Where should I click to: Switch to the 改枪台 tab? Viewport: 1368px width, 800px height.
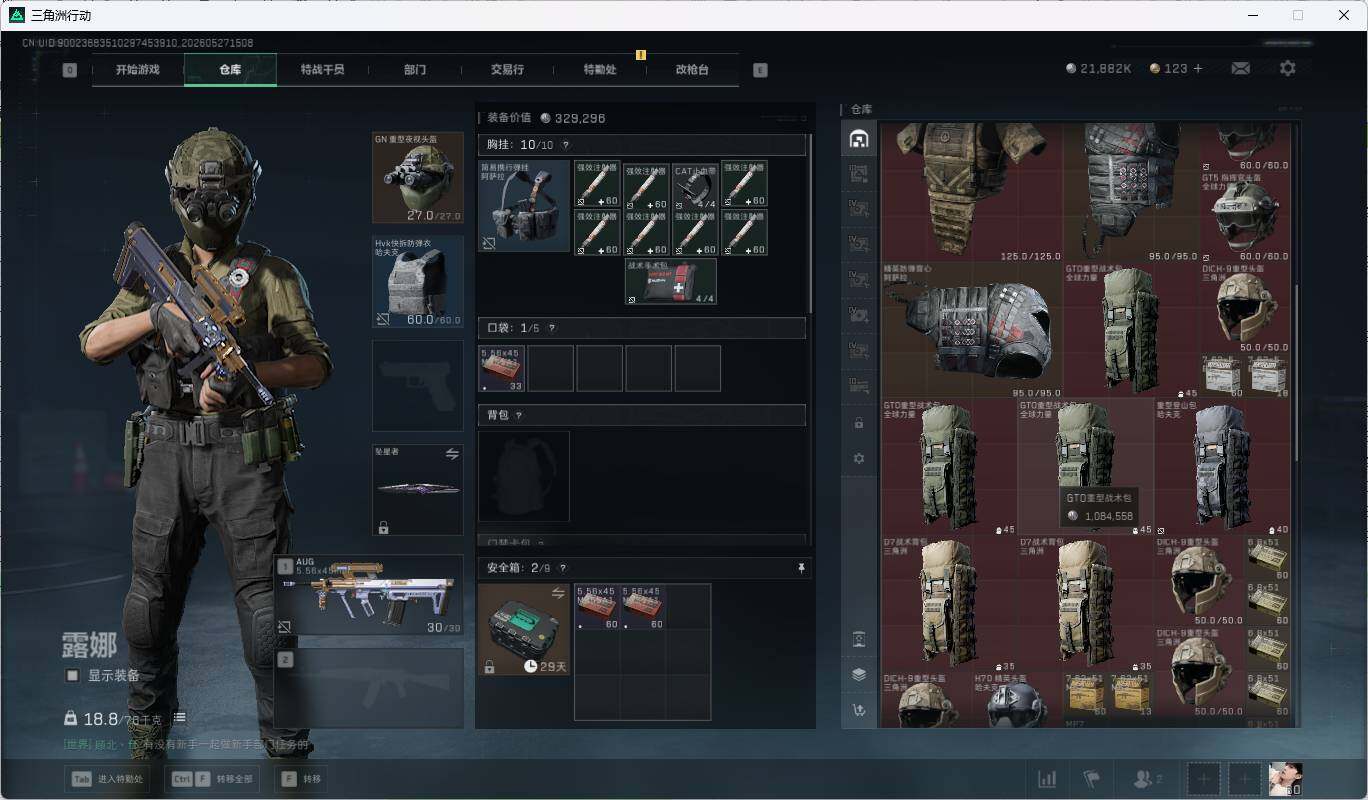tap(692, 70)
